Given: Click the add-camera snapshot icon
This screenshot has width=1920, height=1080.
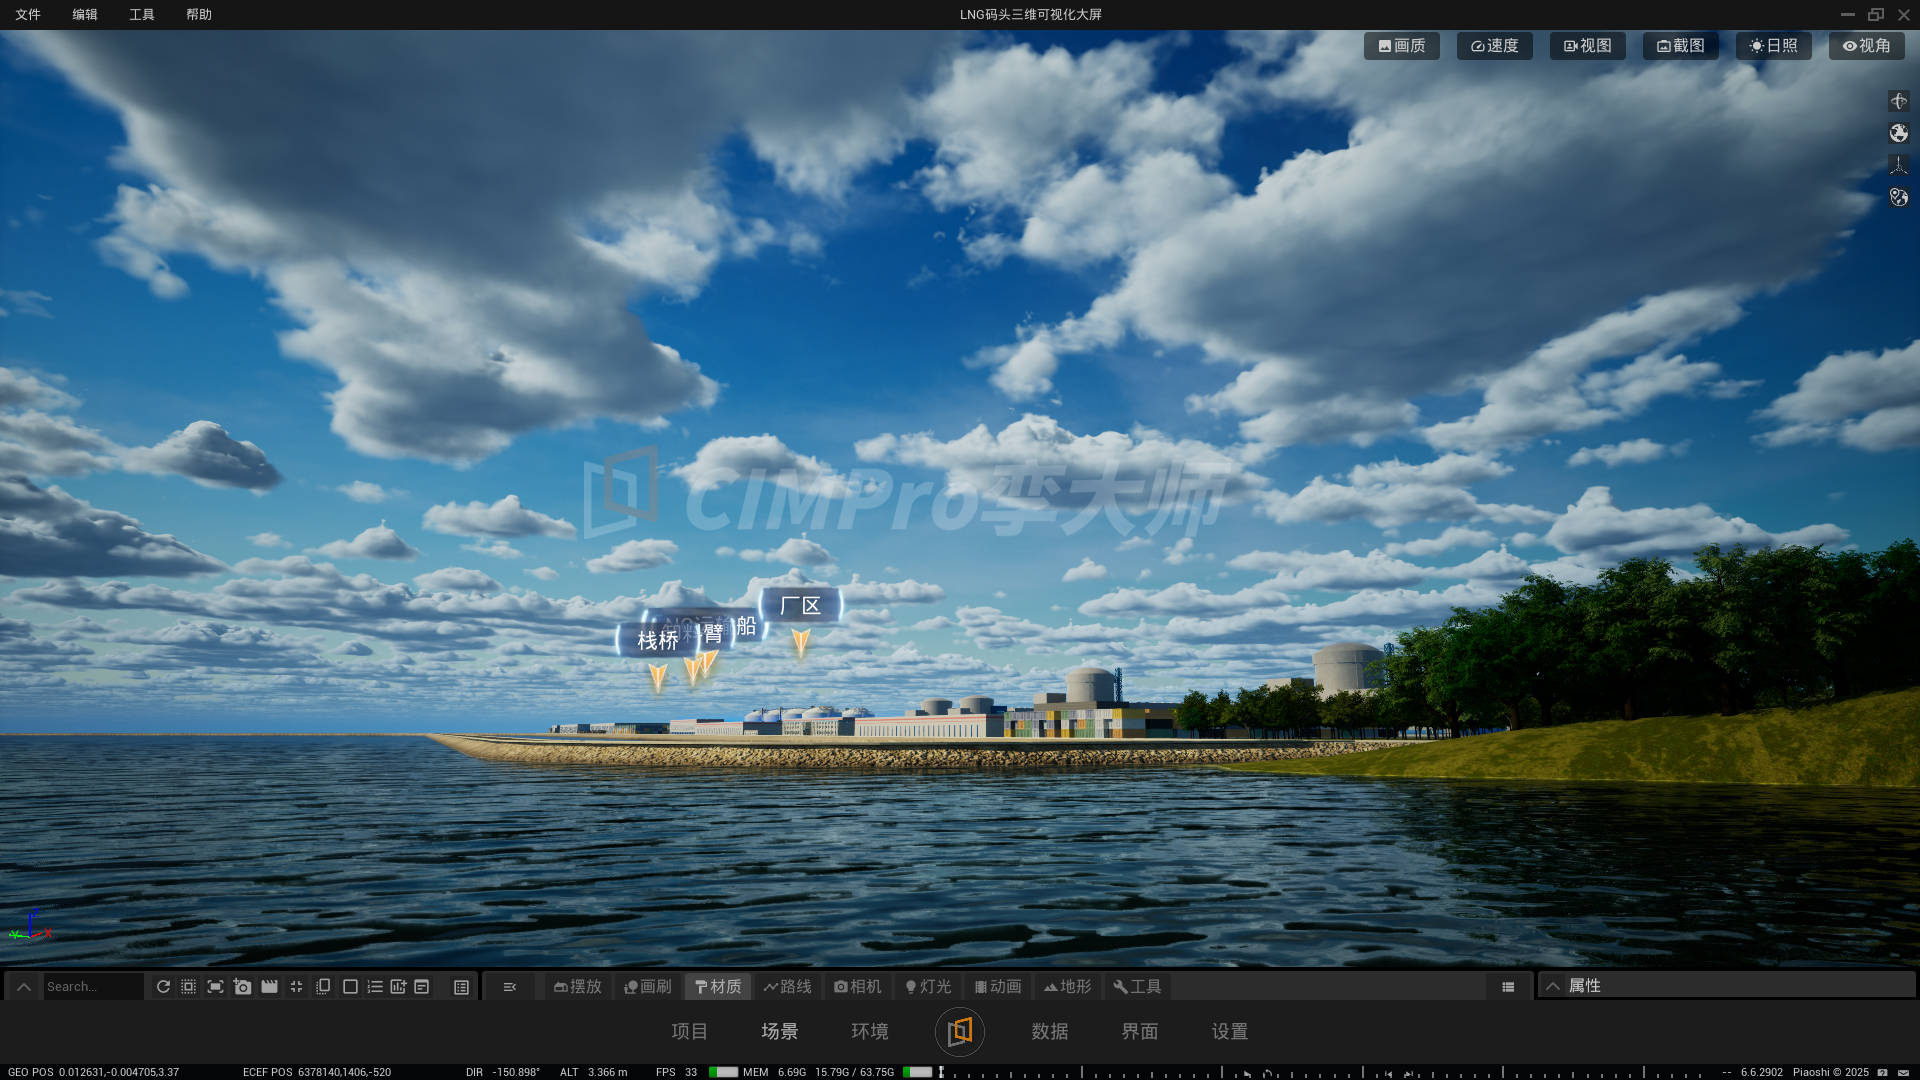Looking at the screenshot, I should pyautogui.click(x=242, y=986).
